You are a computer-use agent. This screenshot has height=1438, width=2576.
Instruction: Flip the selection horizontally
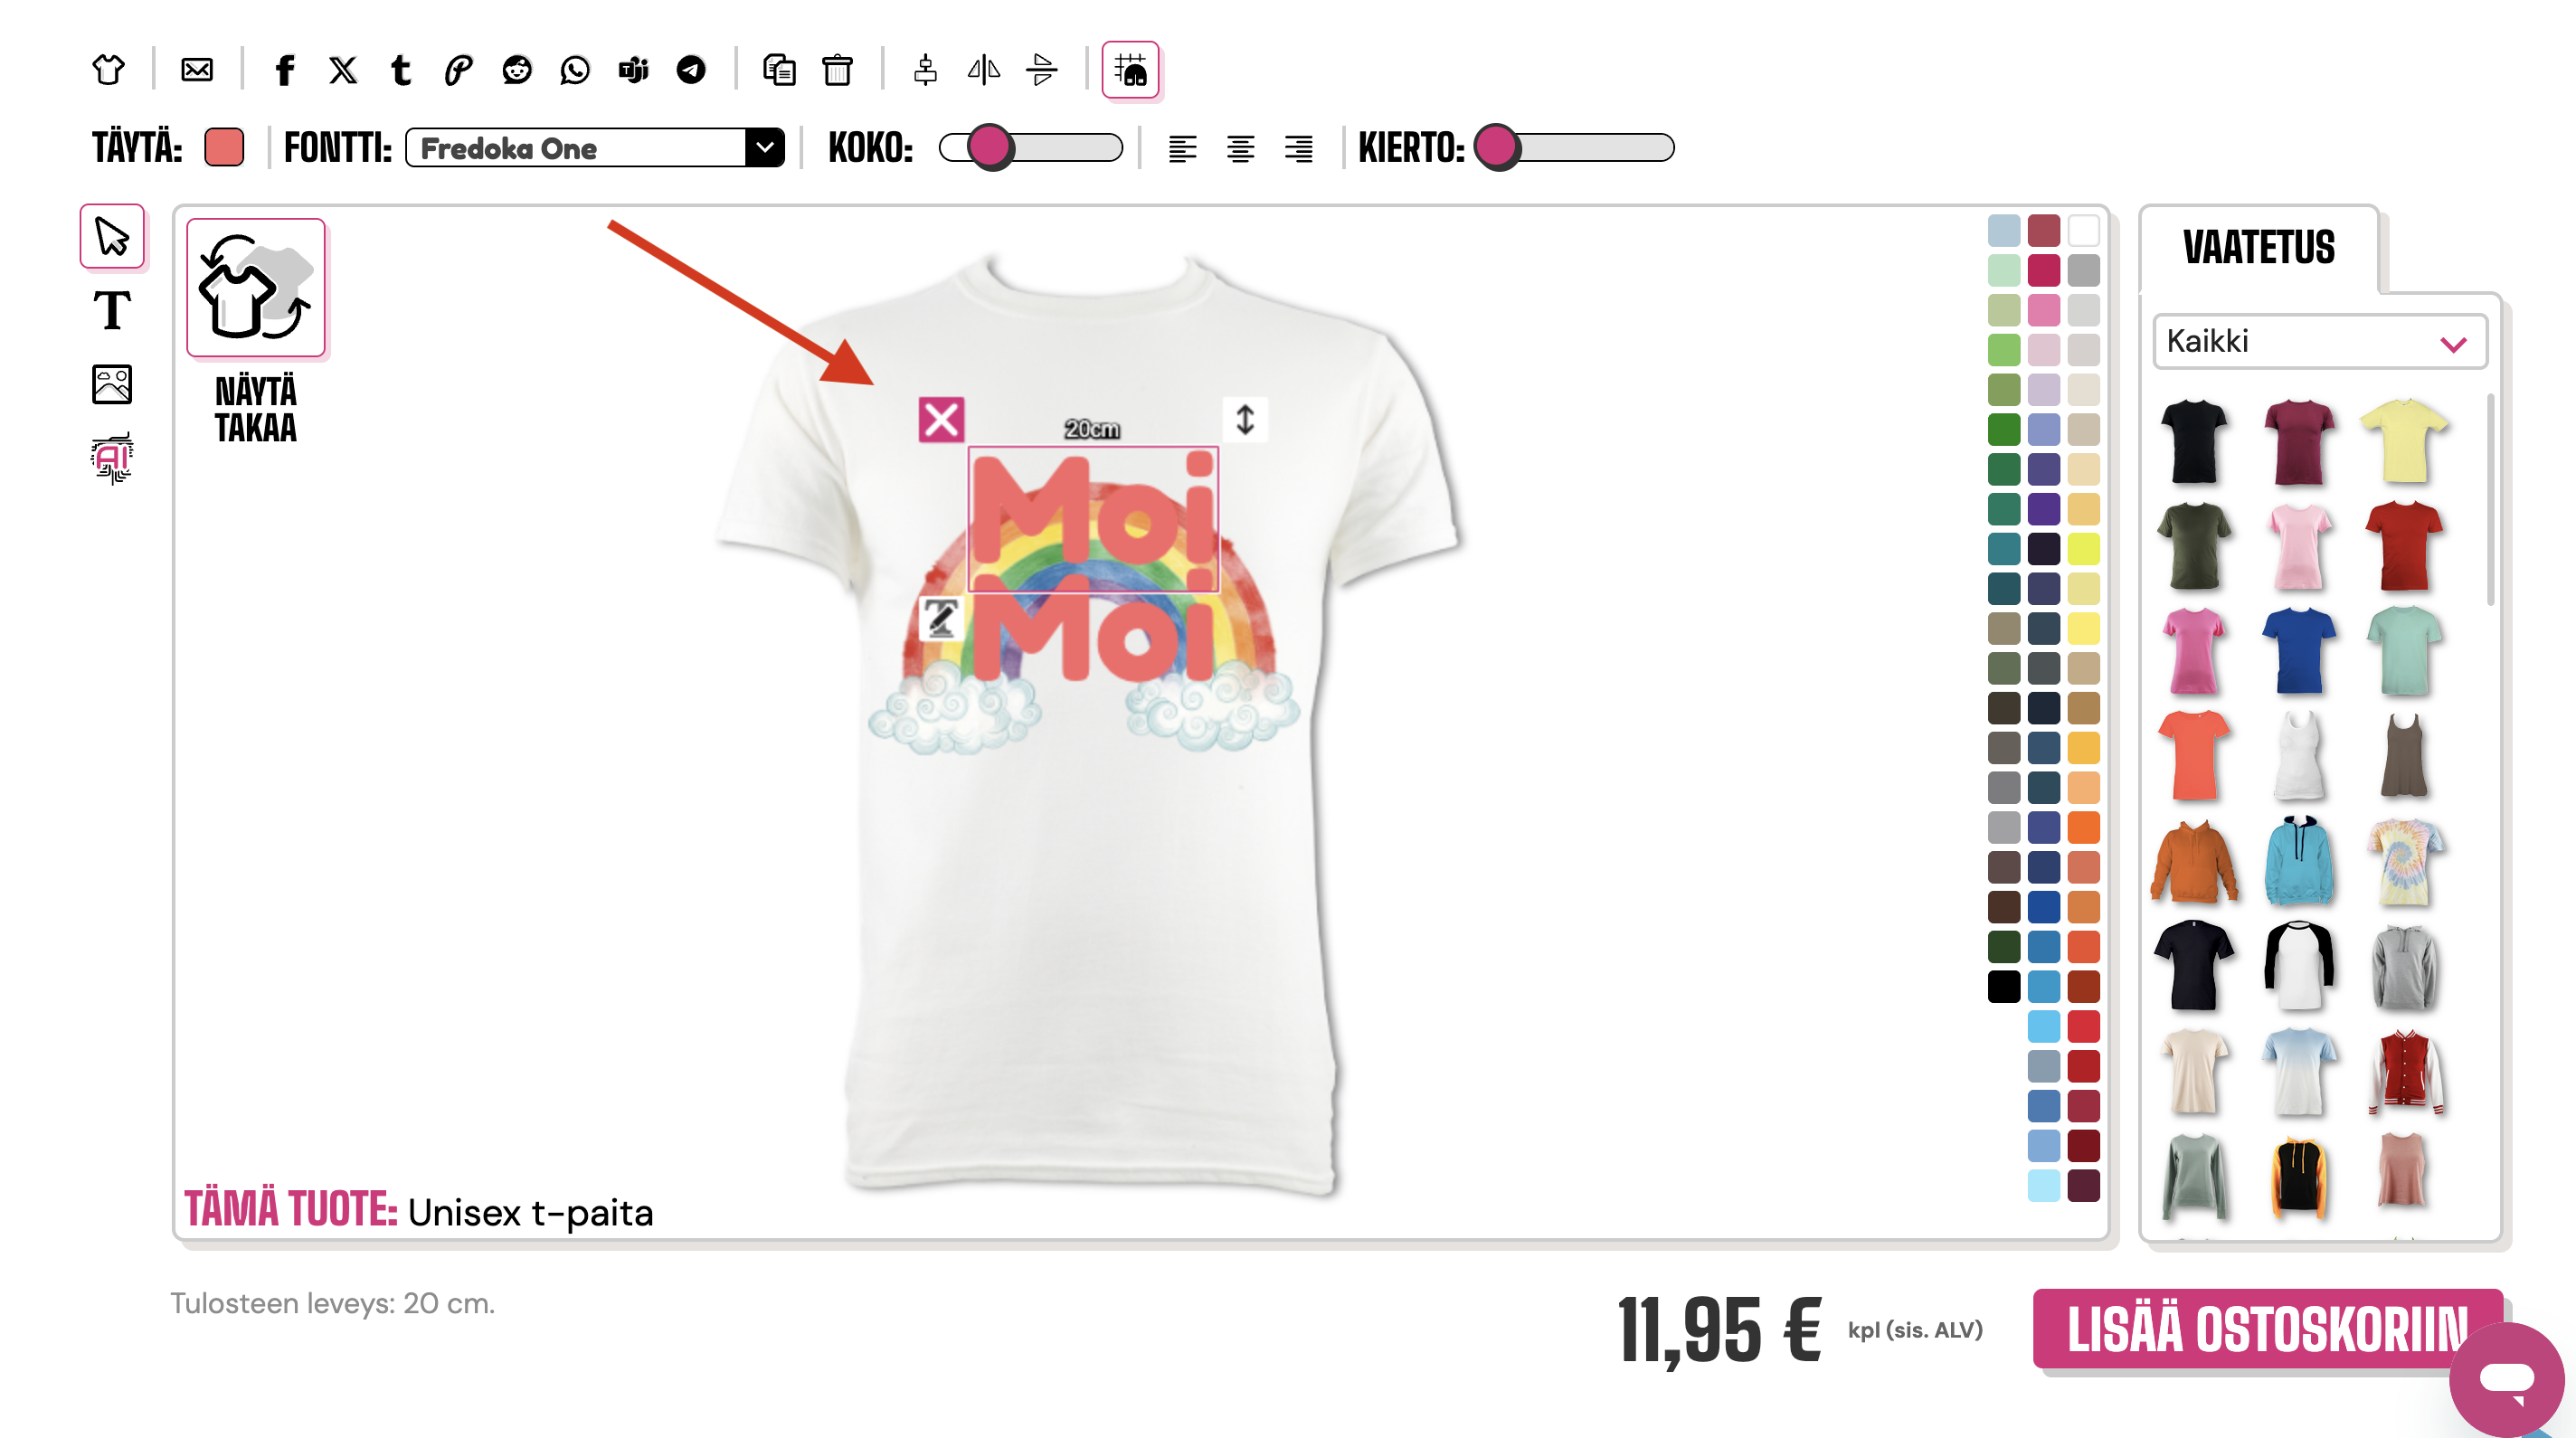click(x=983, y=70)
